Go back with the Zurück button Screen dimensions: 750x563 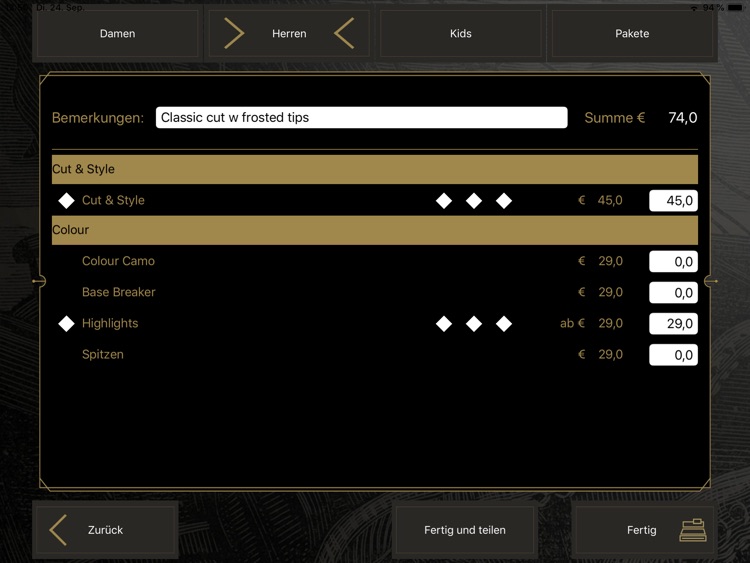105,530
